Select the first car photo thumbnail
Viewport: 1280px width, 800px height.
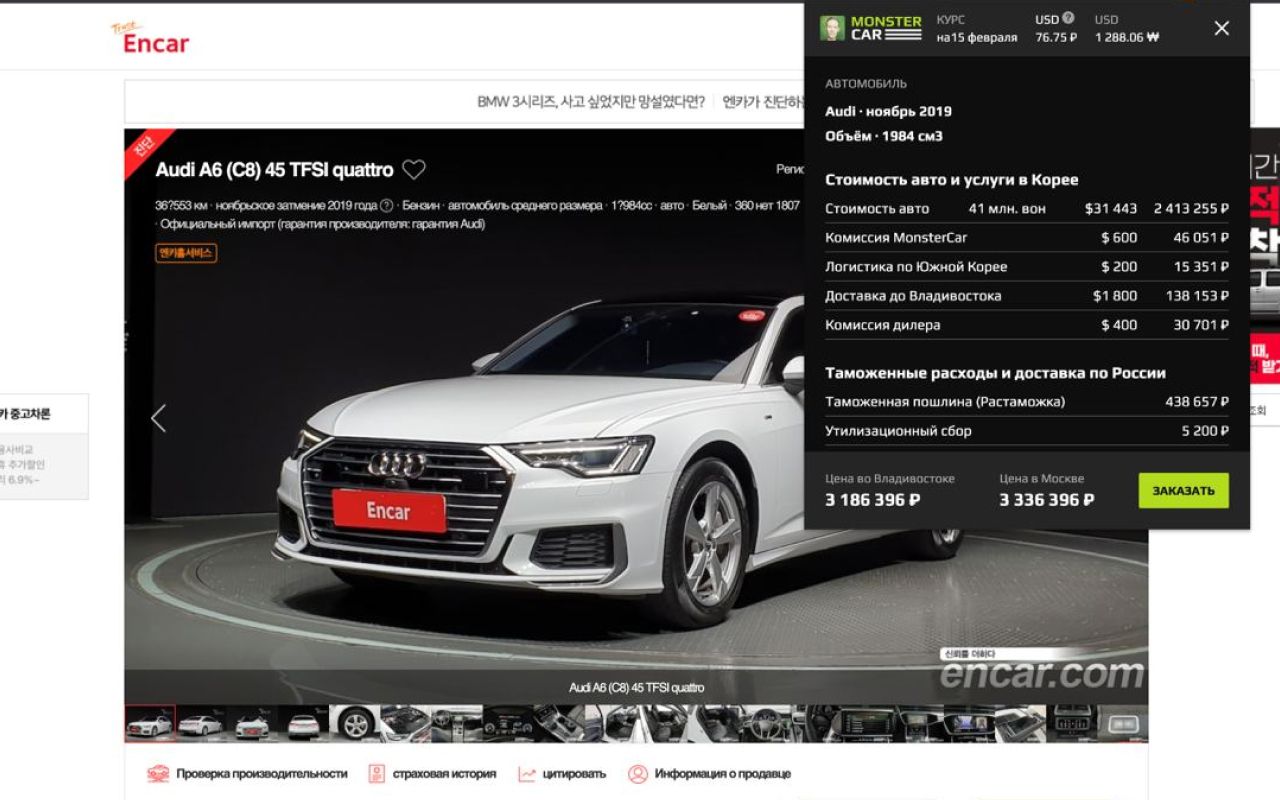tap(150, 723)
